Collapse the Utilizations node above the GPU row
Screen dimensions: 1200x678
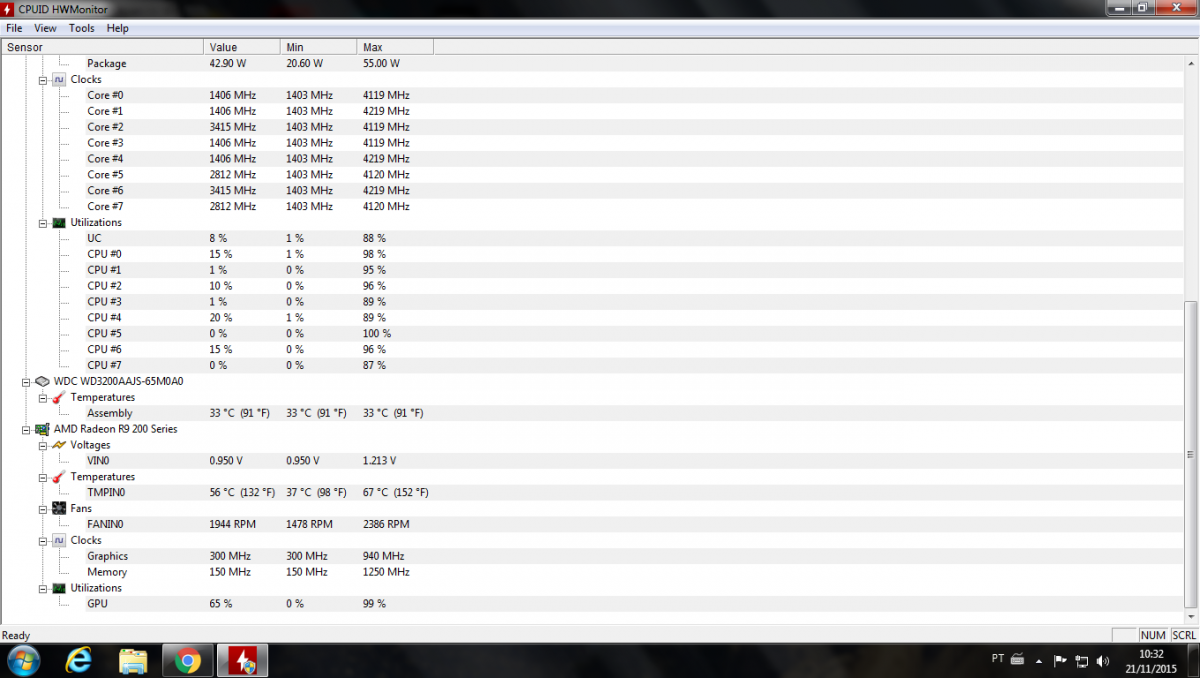(x=43, y=588)
